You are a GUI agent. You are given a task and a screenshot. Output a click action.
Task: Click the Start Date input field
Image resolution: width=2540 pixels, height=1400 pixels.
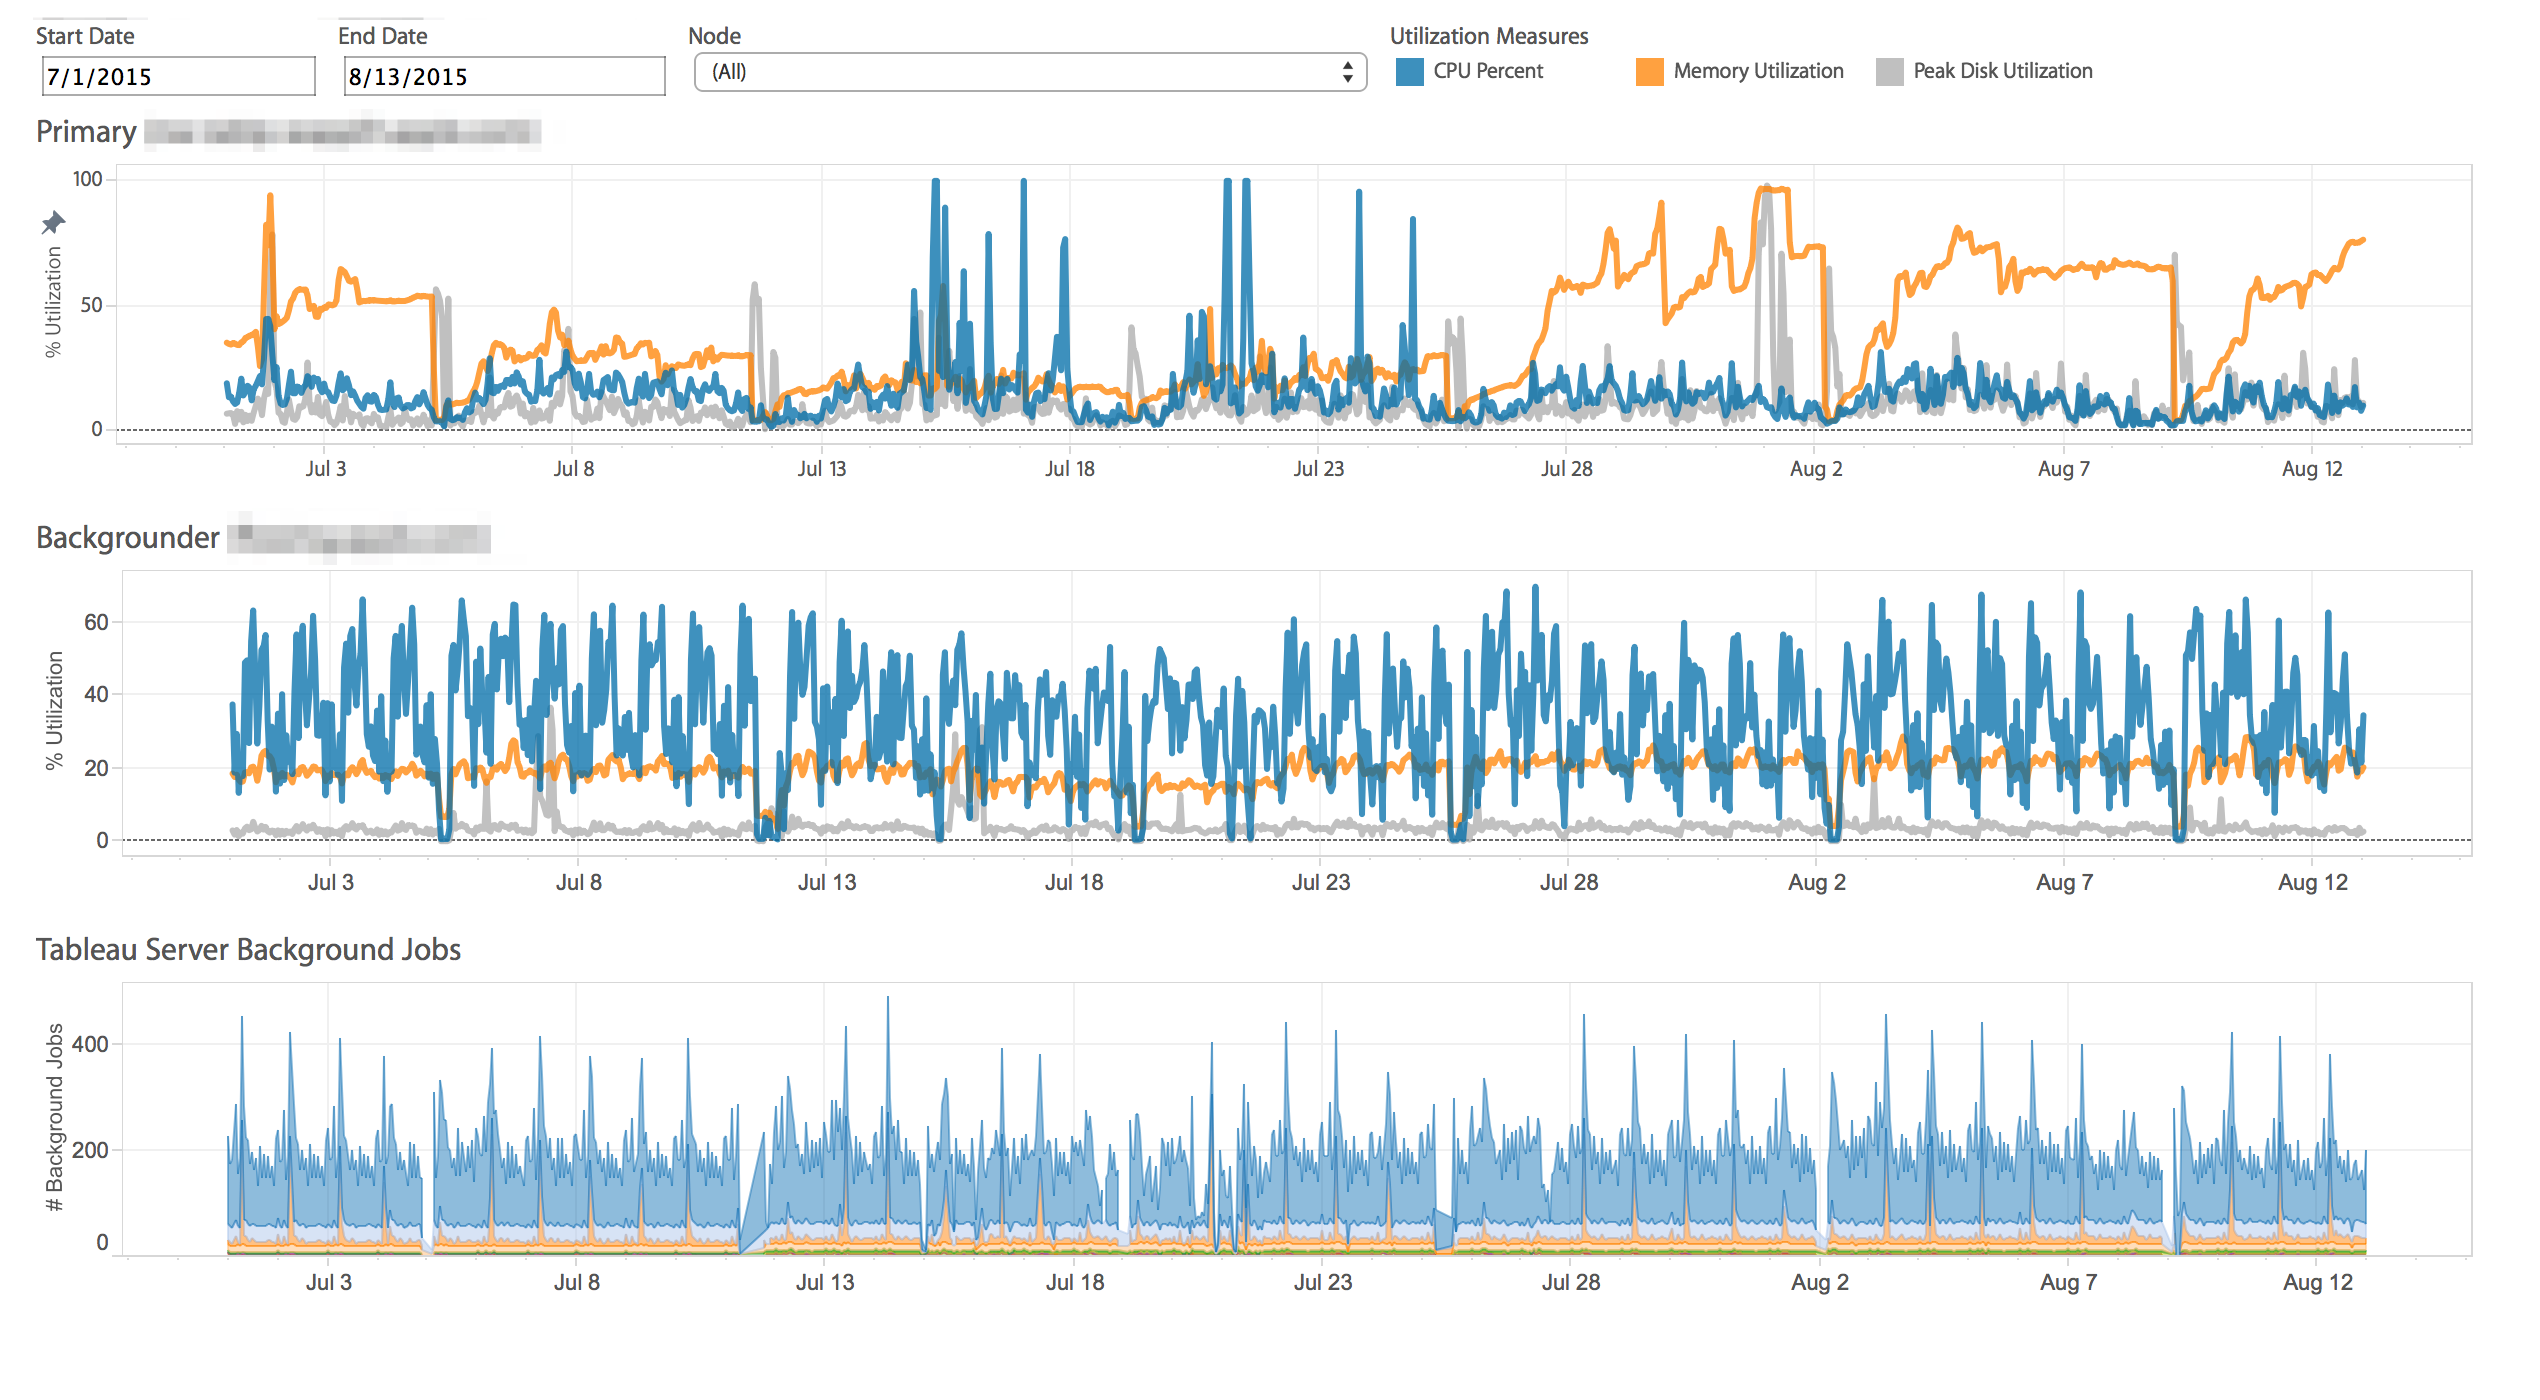coord(178,76)
